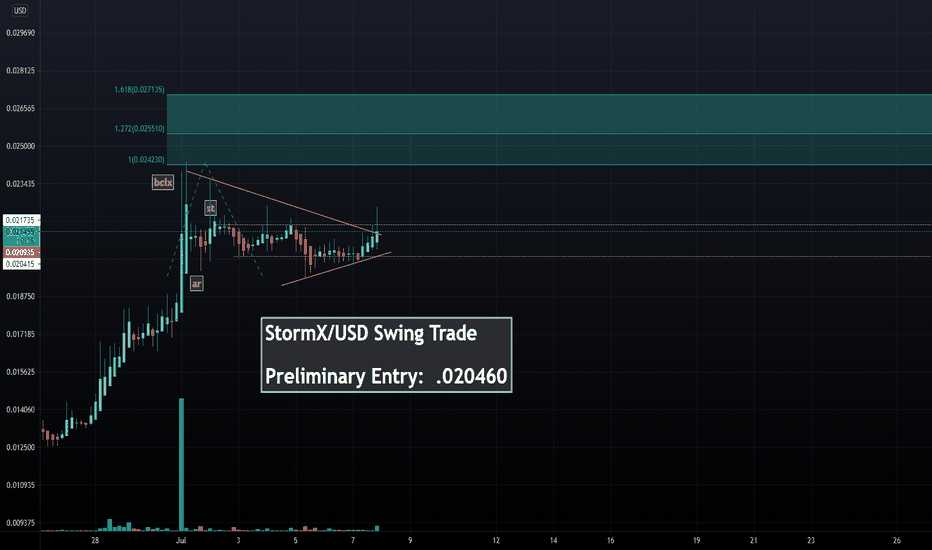The image size is (932, 550).
Task: Click the '19' date axis label
Action: coord(697,540)
